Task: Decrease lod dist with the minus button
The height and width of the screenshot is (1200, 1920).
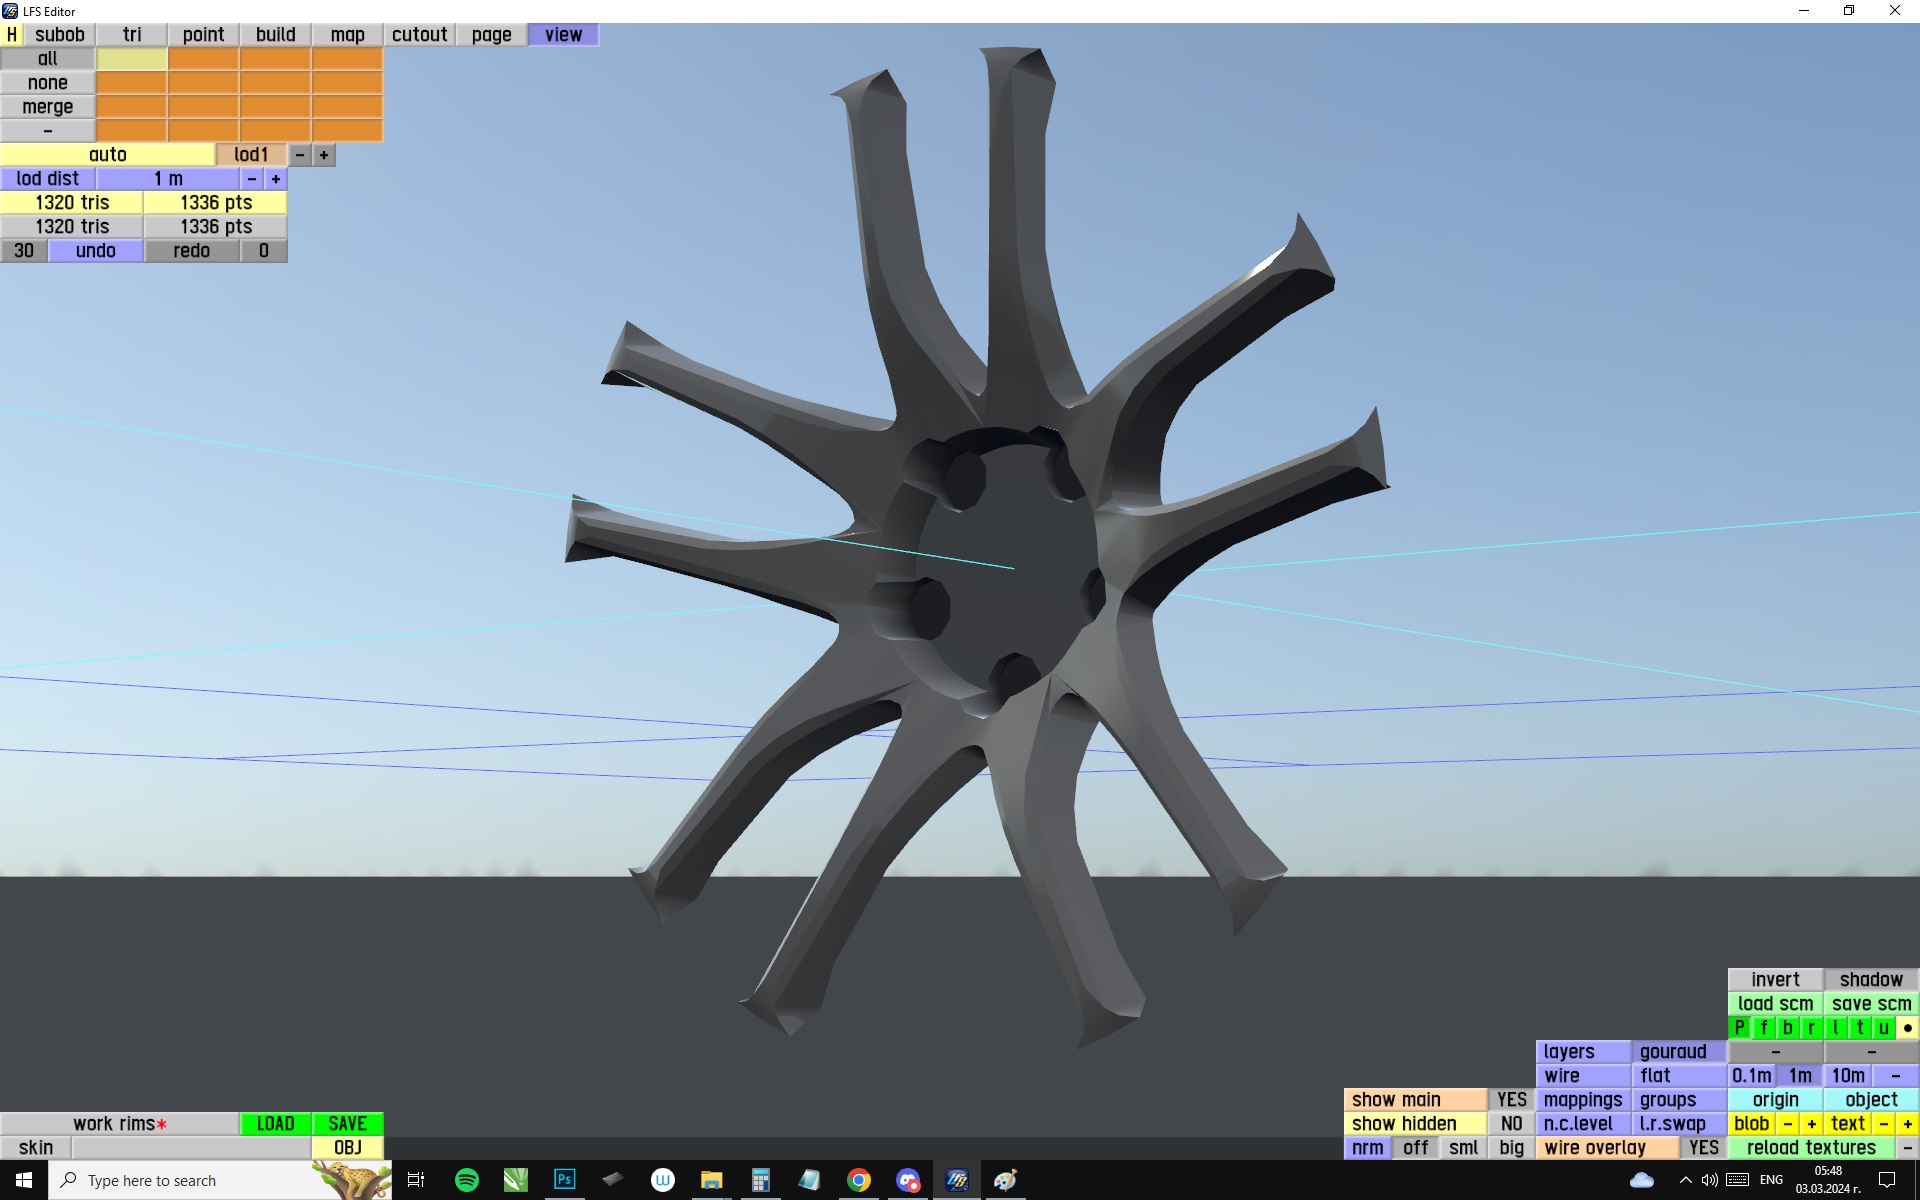Action: (252, 179)
